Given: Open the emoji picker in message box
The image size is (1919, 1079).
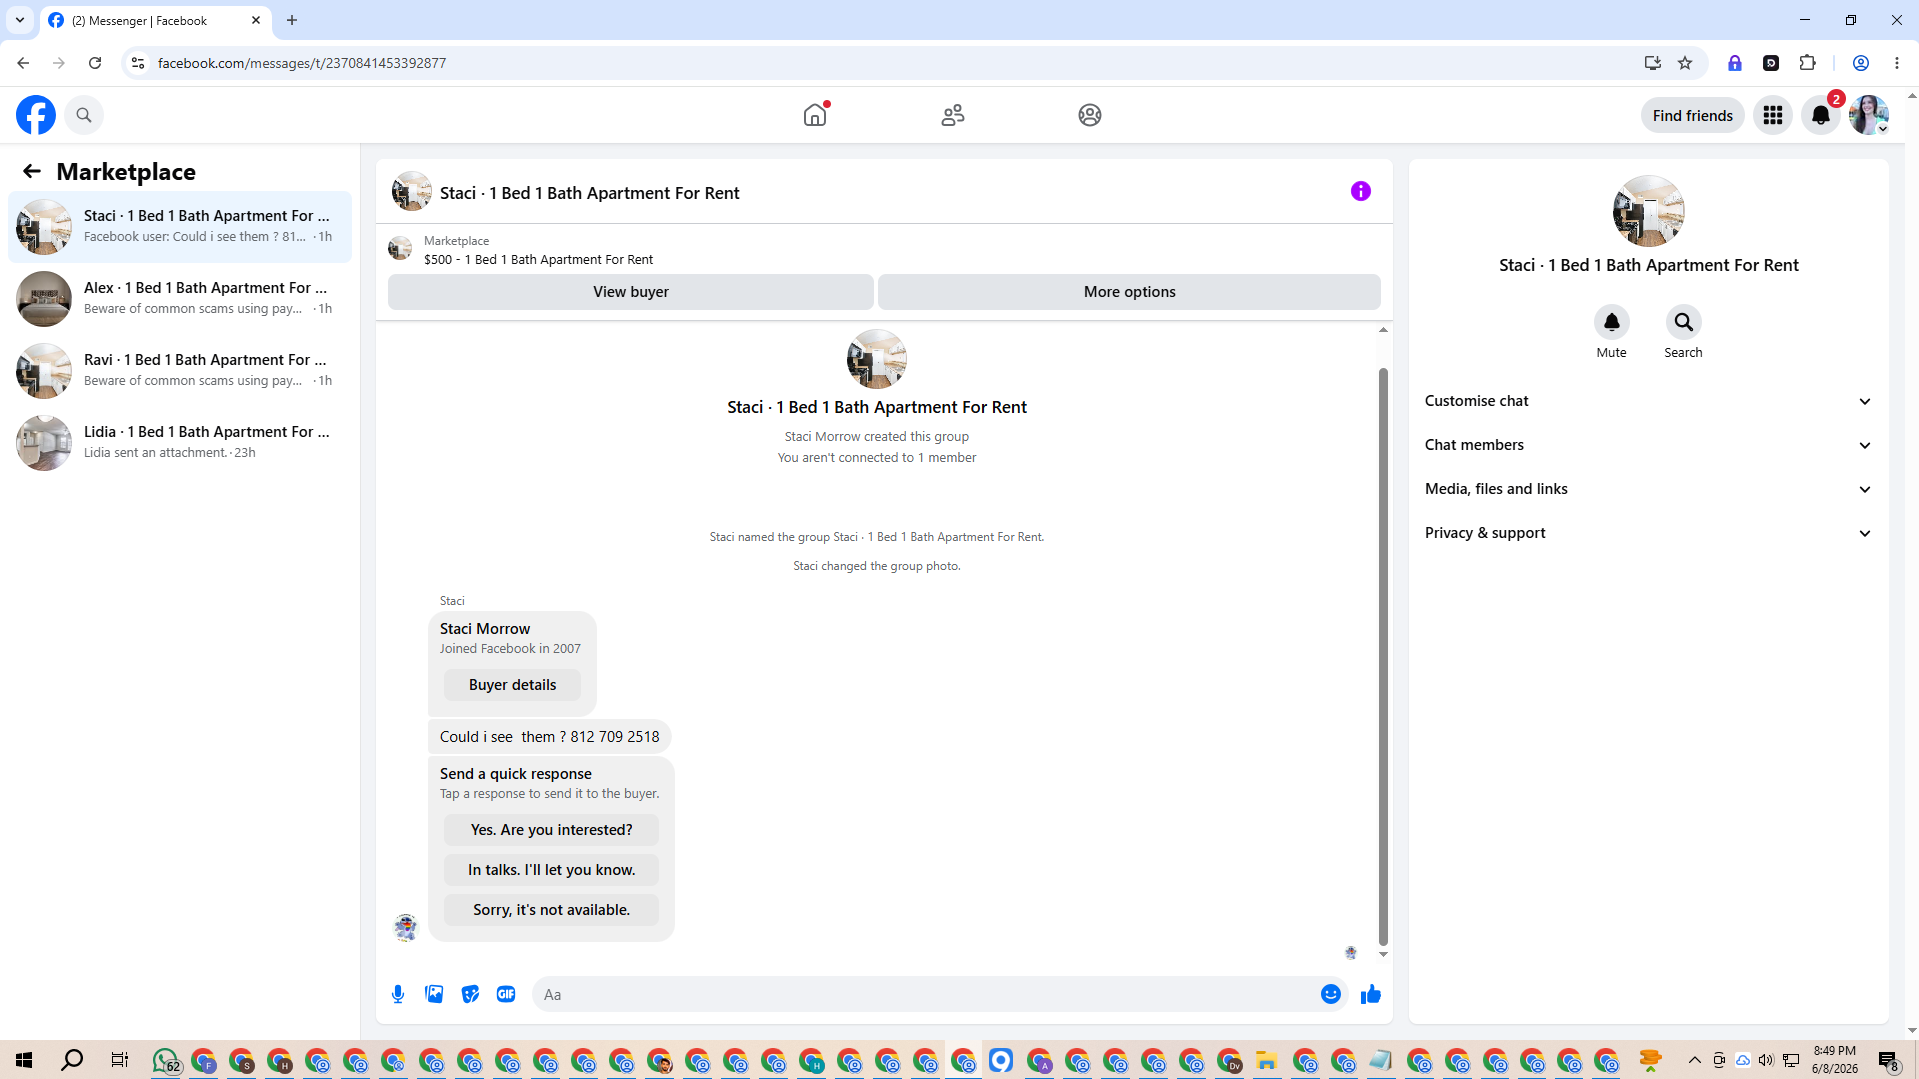Looking at the screenshot, I should pyautogui.click(x=1331, y=994).
